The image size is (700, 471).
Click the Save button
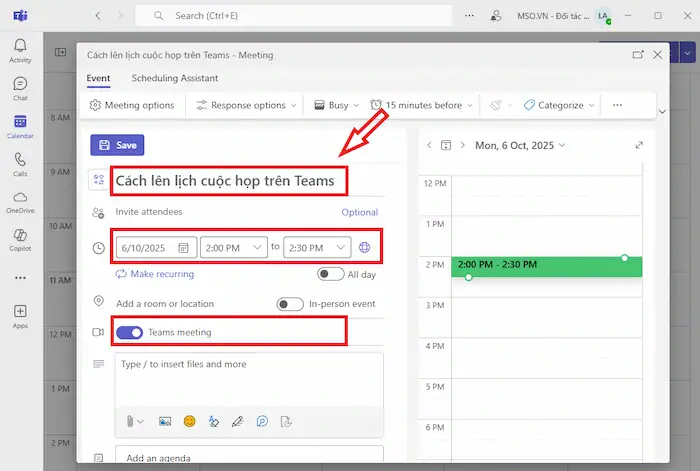[117, 145]
